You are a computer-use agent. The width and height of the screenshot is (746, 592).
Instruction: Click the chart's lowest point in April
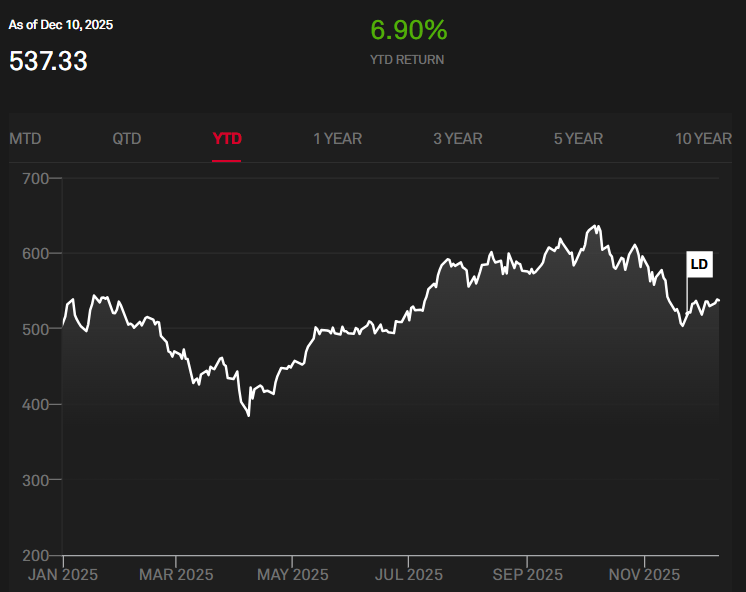248,415
